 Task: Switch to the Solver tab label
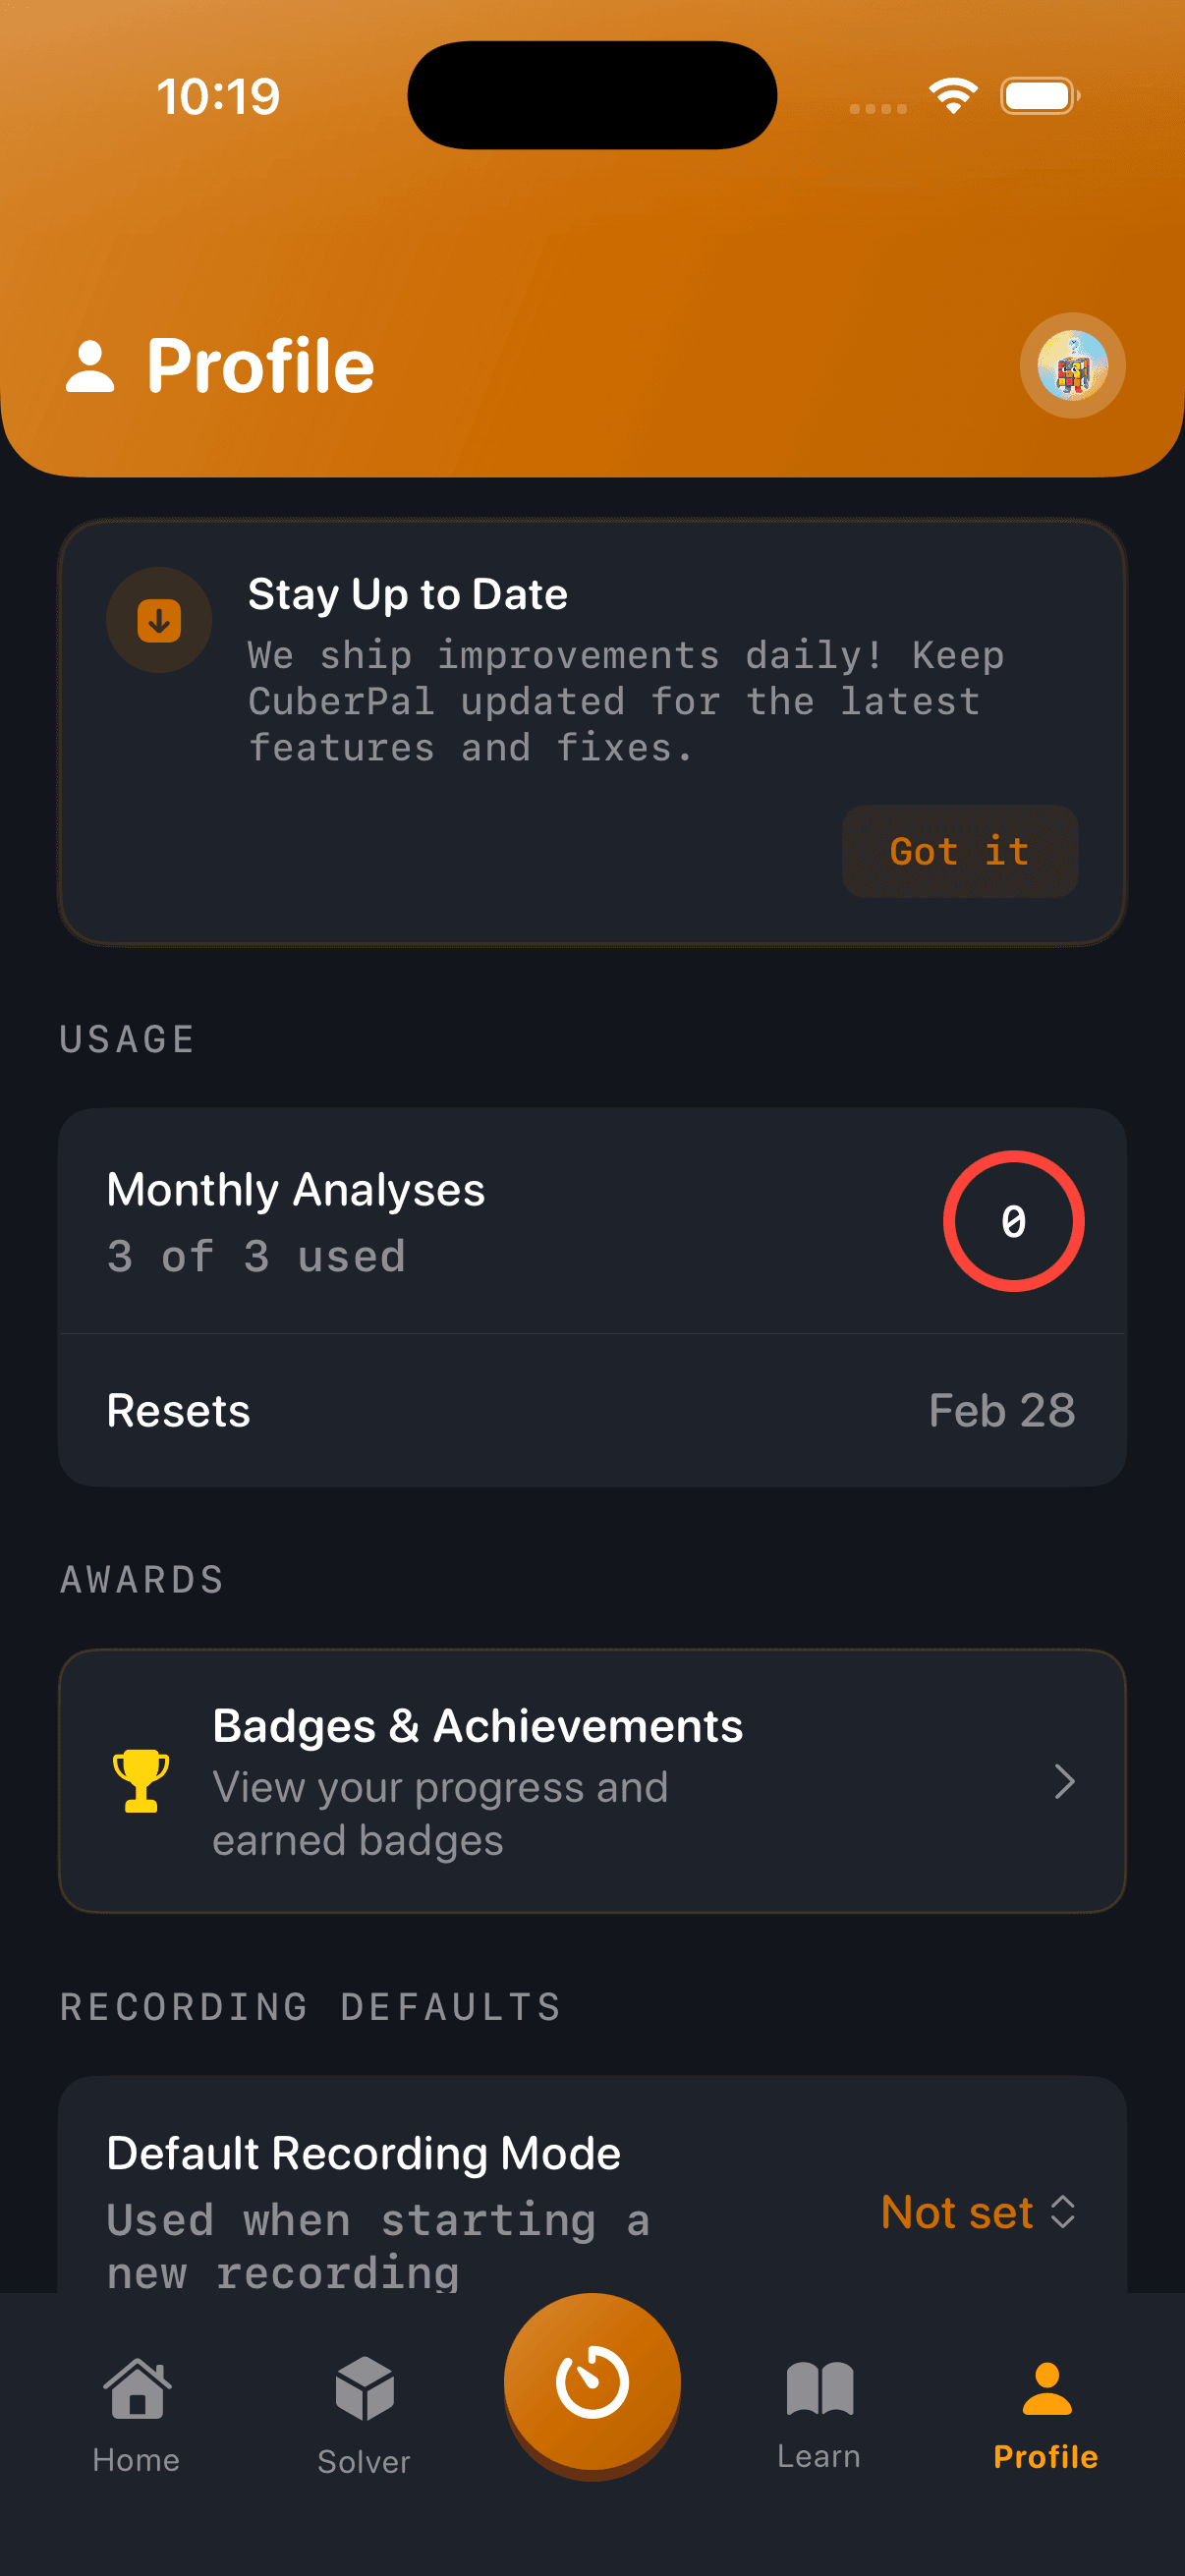(x=364, y=2461)
